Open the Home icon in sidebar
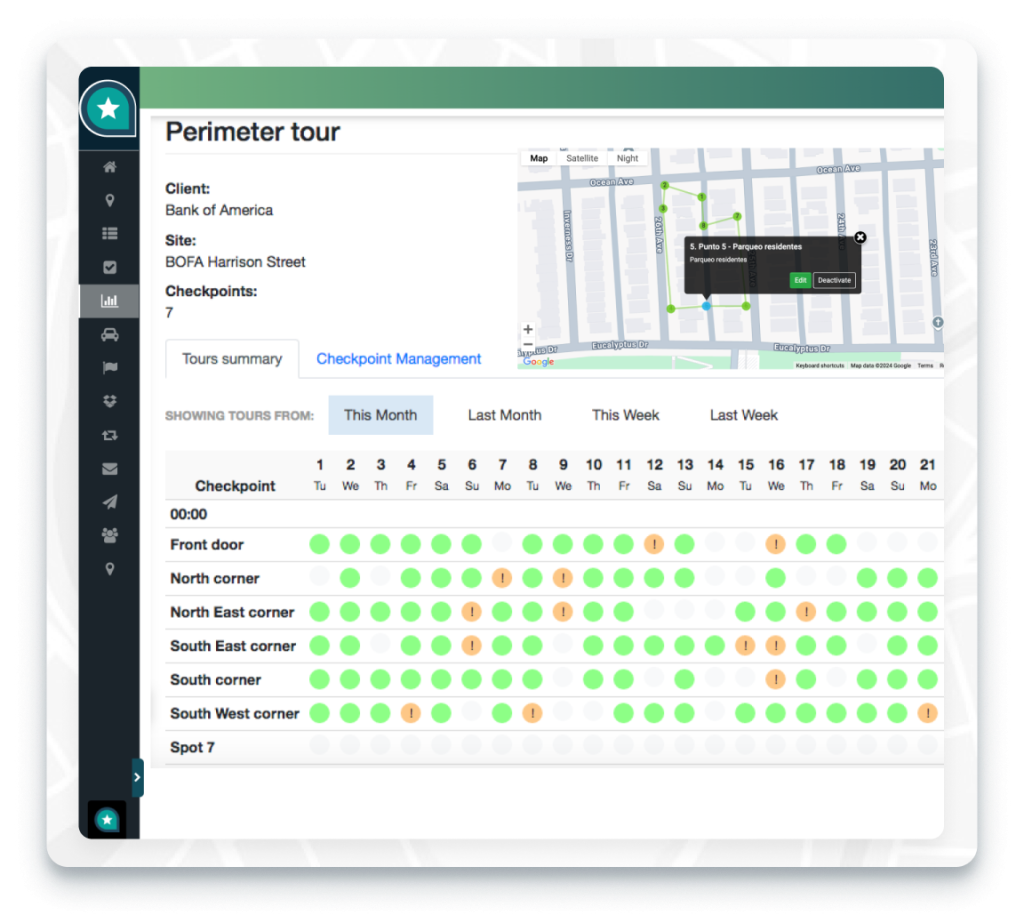This screenshot has height=923, width=1024. (109, 167)
